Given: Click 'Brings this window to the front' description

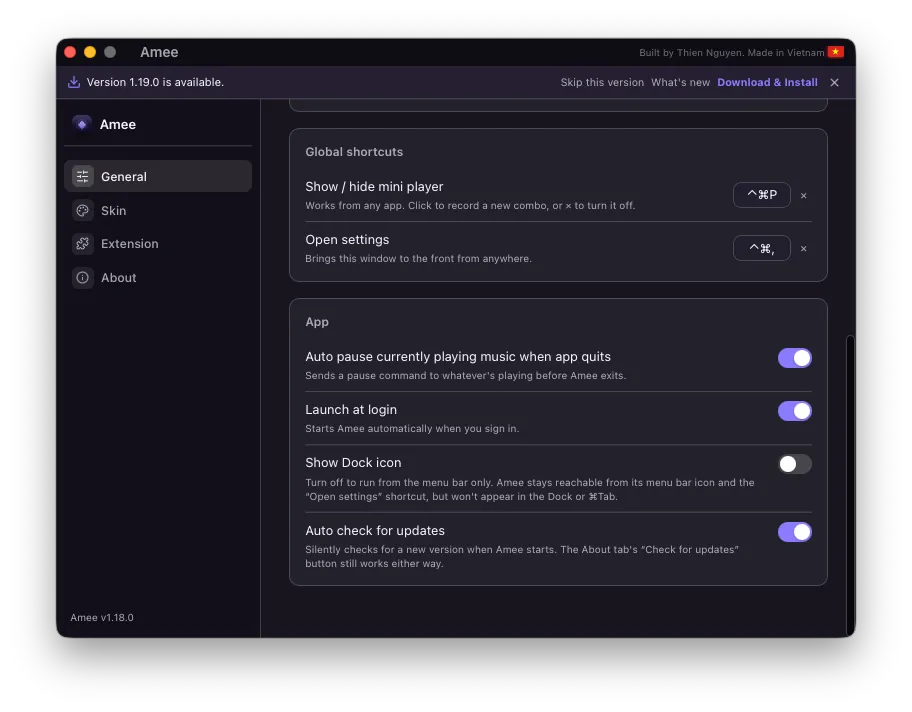Looking at the screenshot, I should pos(418,258).
